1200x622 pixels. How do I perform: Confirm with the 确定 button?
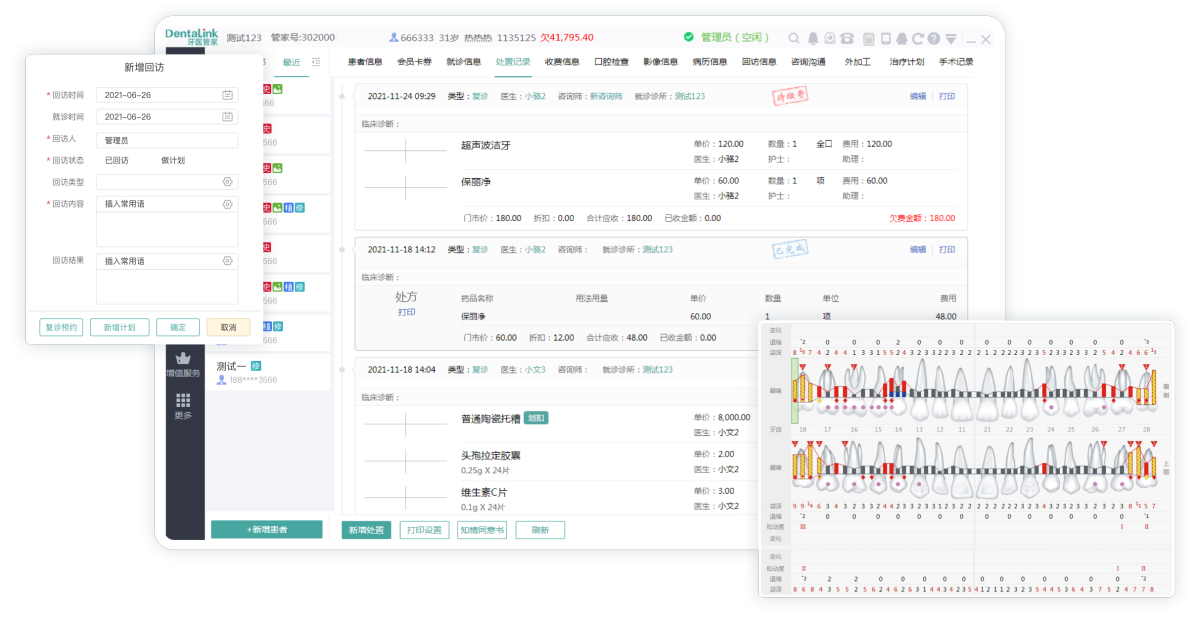pyautogui.click(x=178, y=327)
